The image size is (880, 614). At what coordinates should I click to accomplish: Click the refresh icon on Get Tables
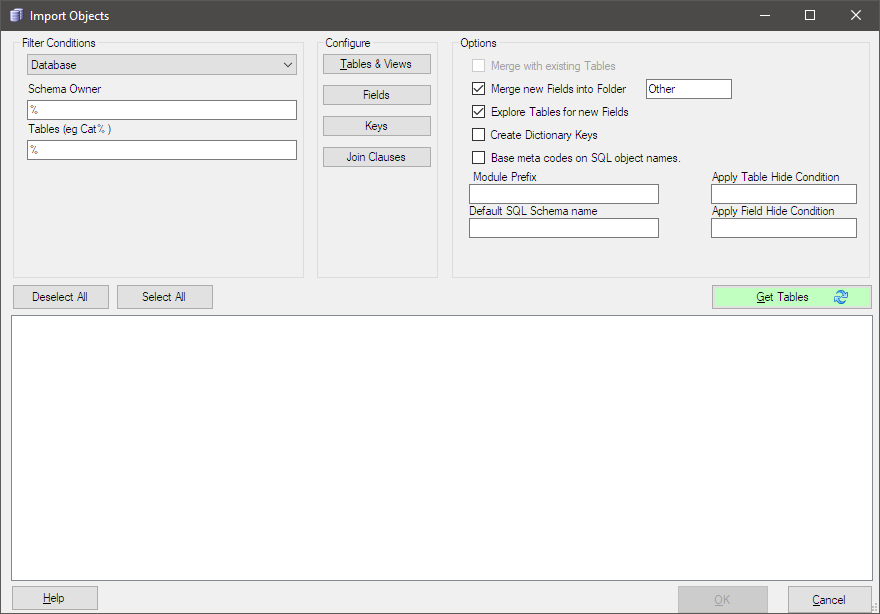(841, 297)
